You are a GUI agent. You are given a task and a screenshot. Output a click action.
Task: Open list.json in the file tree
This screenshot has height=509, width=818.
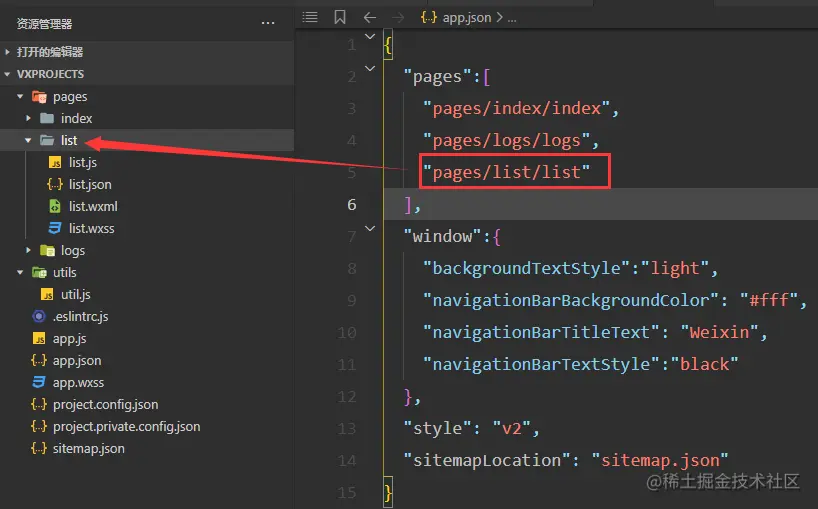(90, 185)
